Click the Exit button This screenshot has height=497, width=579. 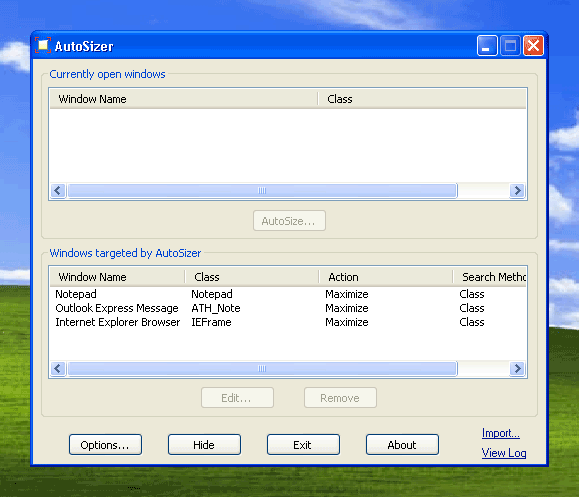pos(303,445)
